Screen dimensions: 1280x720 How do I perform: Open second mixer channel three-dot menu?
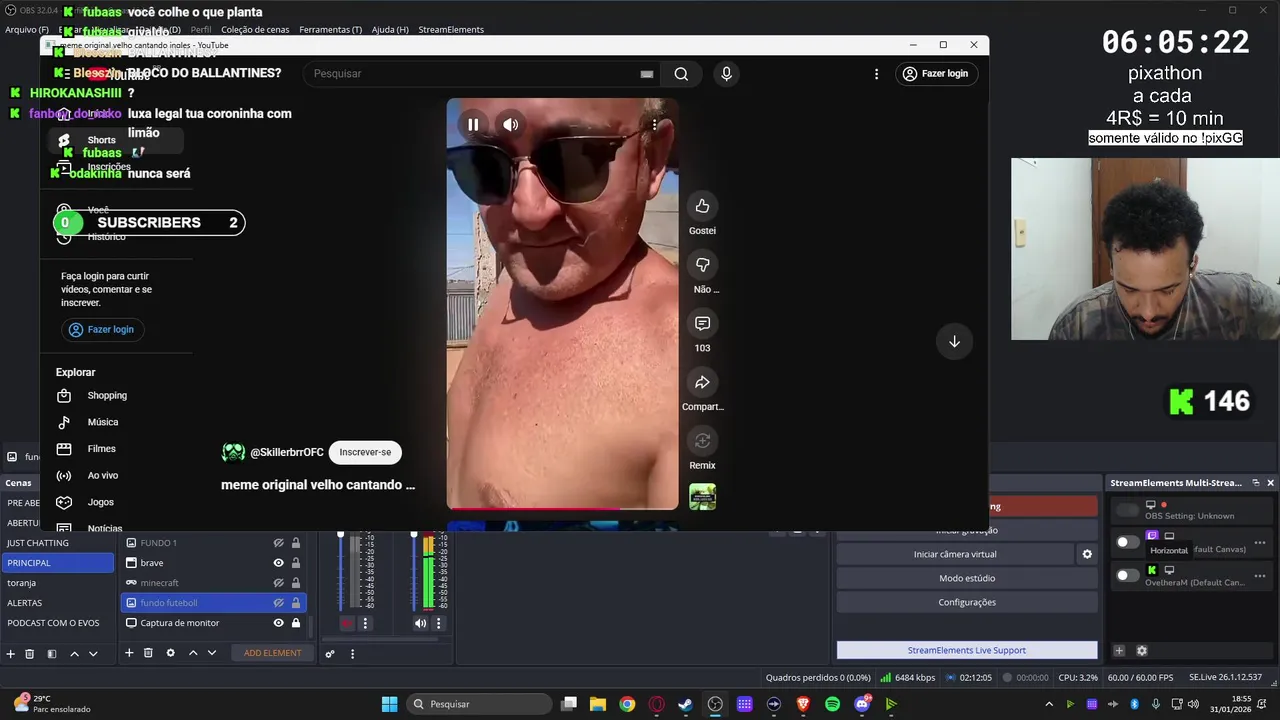[x=438, y=623]
